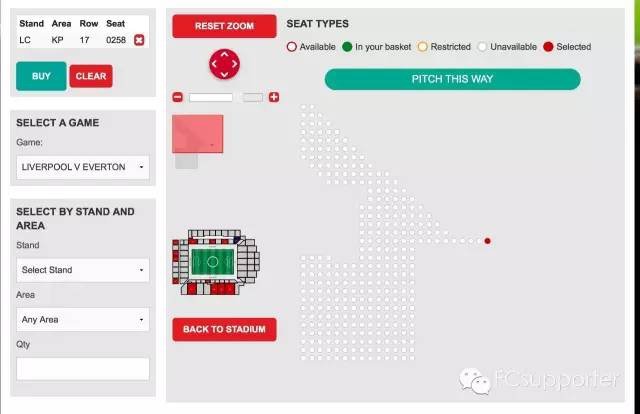Click the BACK TO STADIUM button
640x414 pixels.
coord(224,329)
